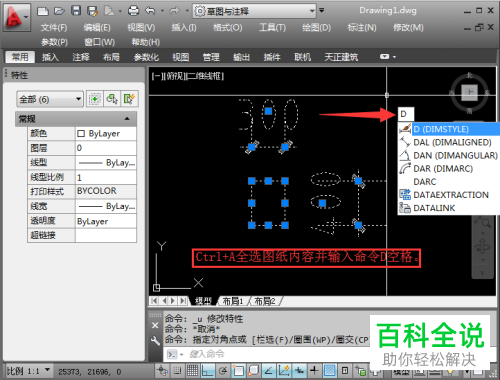500x380 pixels.
Task: Toggle Grid Display in status bar
Action: click(192, 371)
